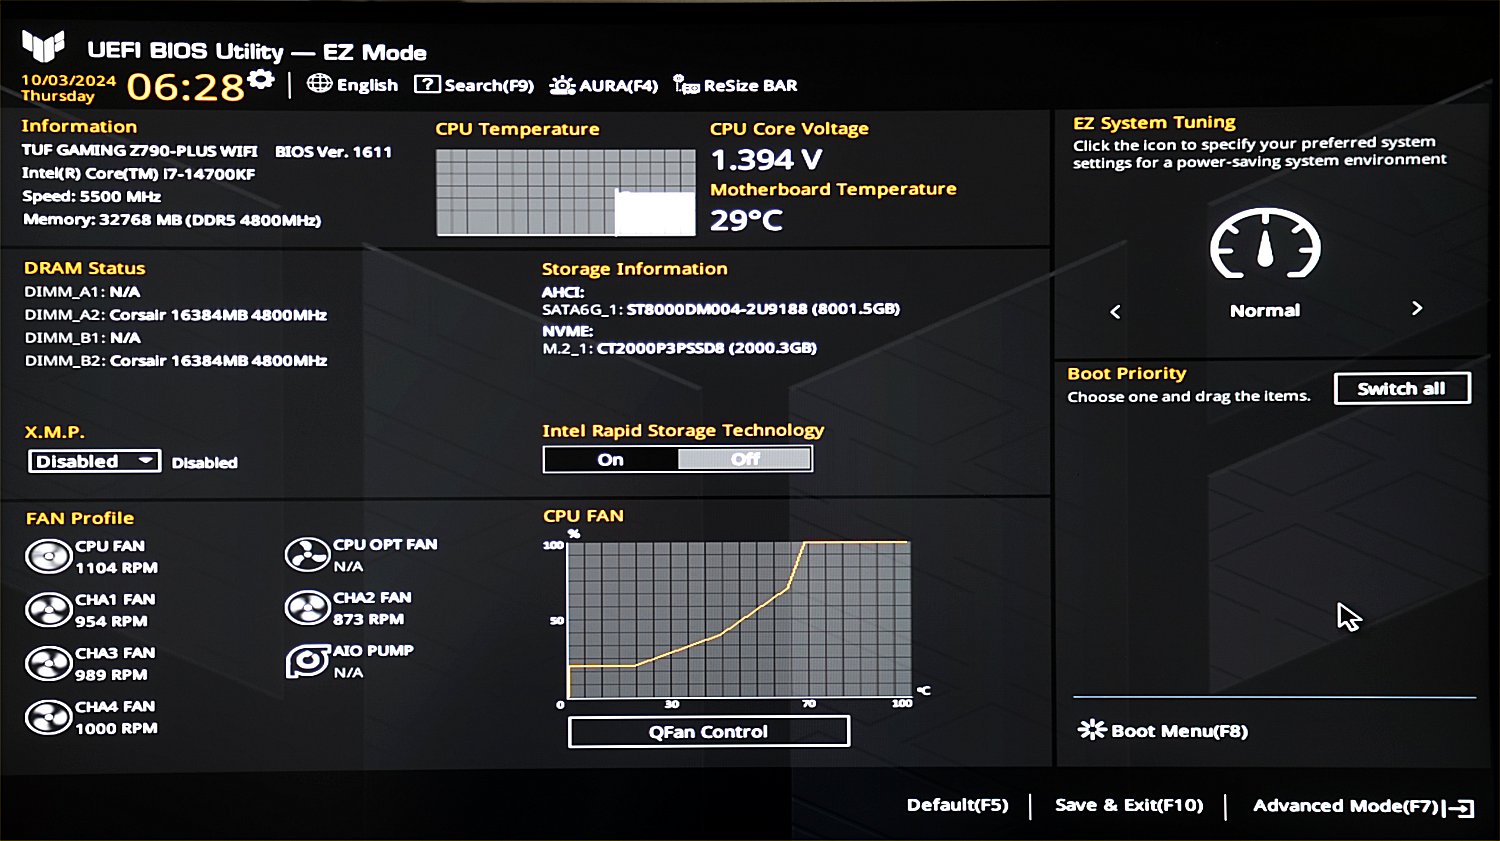This screenshot has width=1500, height=841.
Task: Click the globe language icon
Action: [x=319, y=84]
